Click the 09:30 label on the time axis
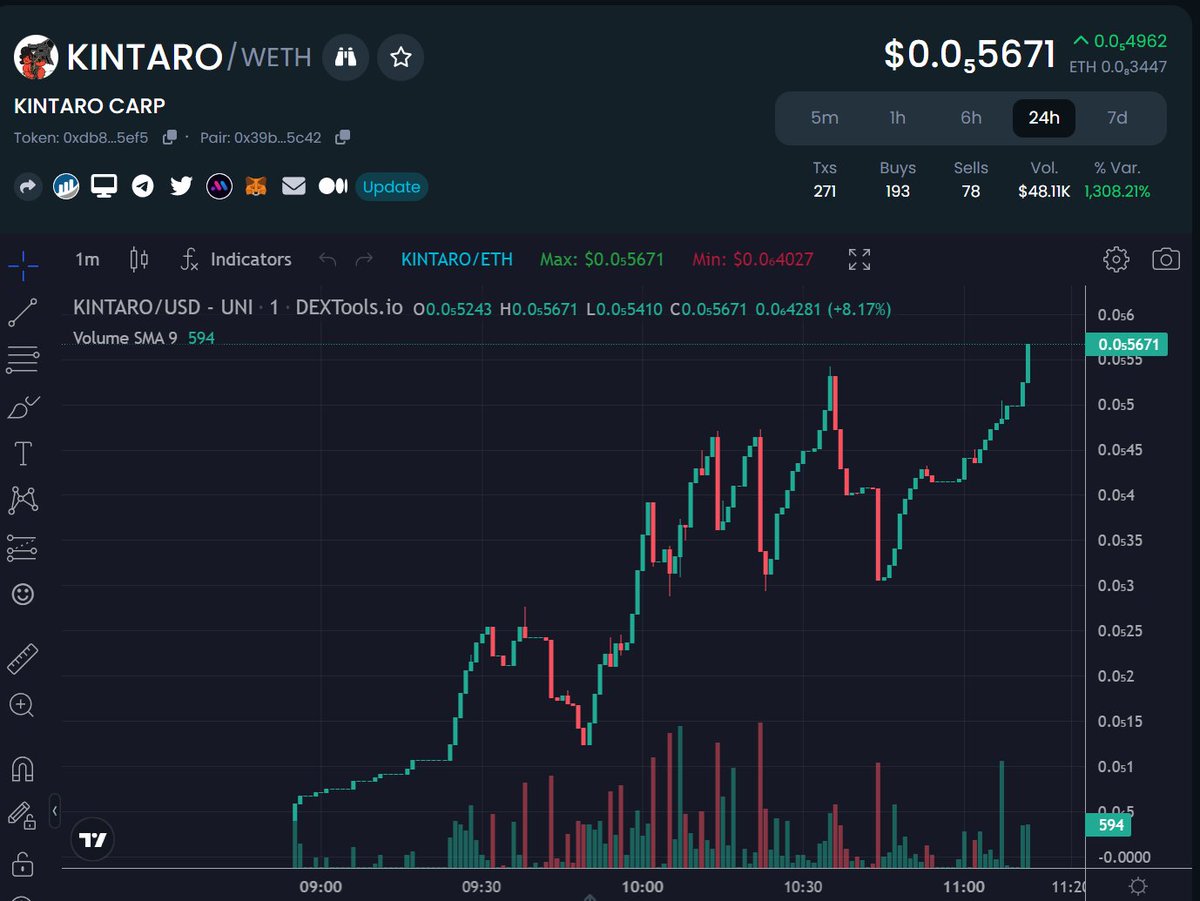 click(x=481, y=886)
